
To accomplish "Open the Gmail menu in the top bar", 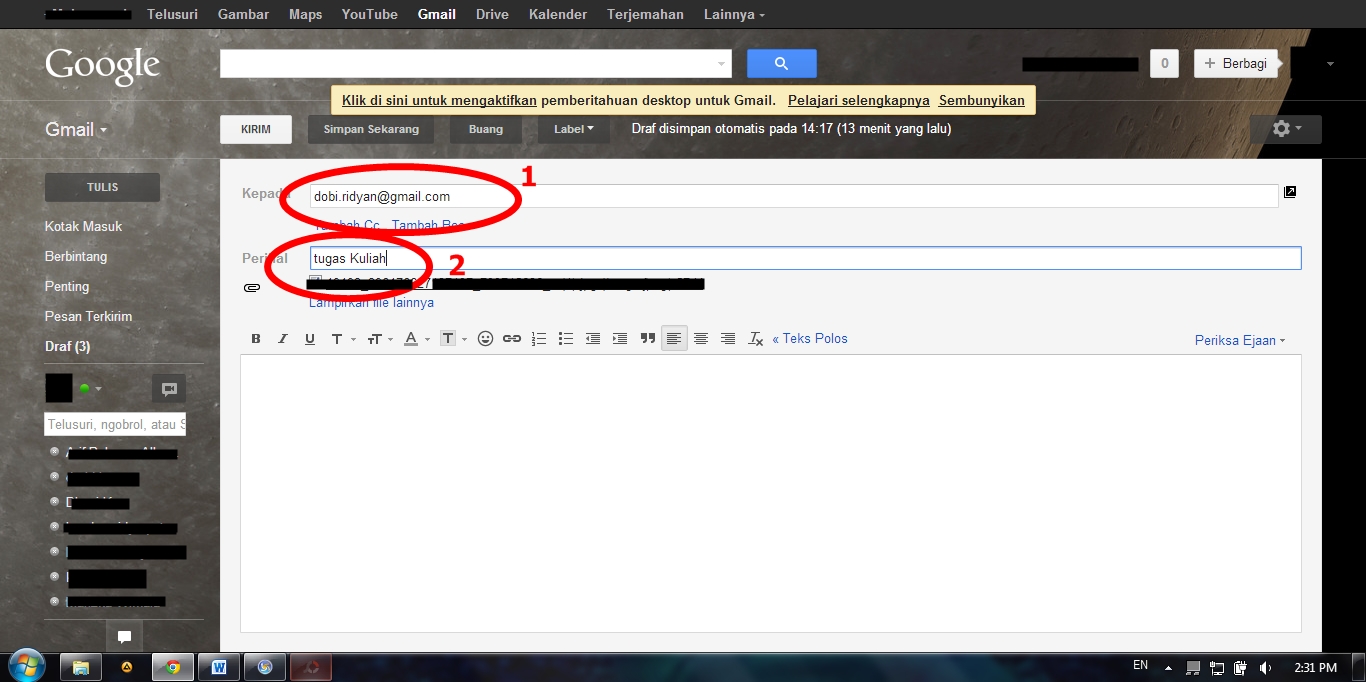I will (436, 14).
